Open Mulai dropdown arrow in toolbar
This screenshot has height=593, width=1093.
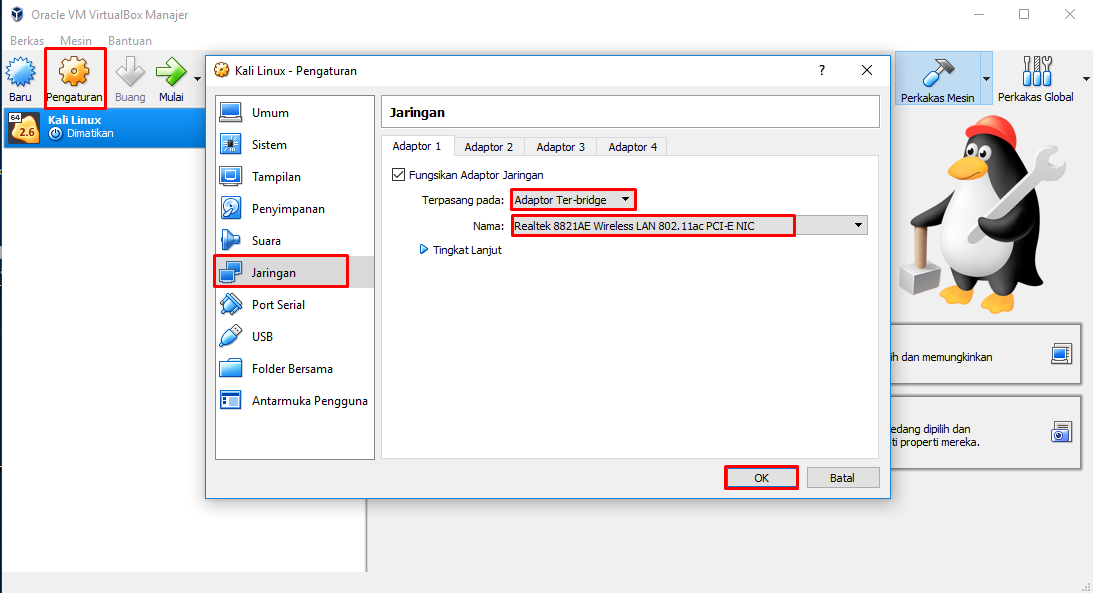point(197,79)
